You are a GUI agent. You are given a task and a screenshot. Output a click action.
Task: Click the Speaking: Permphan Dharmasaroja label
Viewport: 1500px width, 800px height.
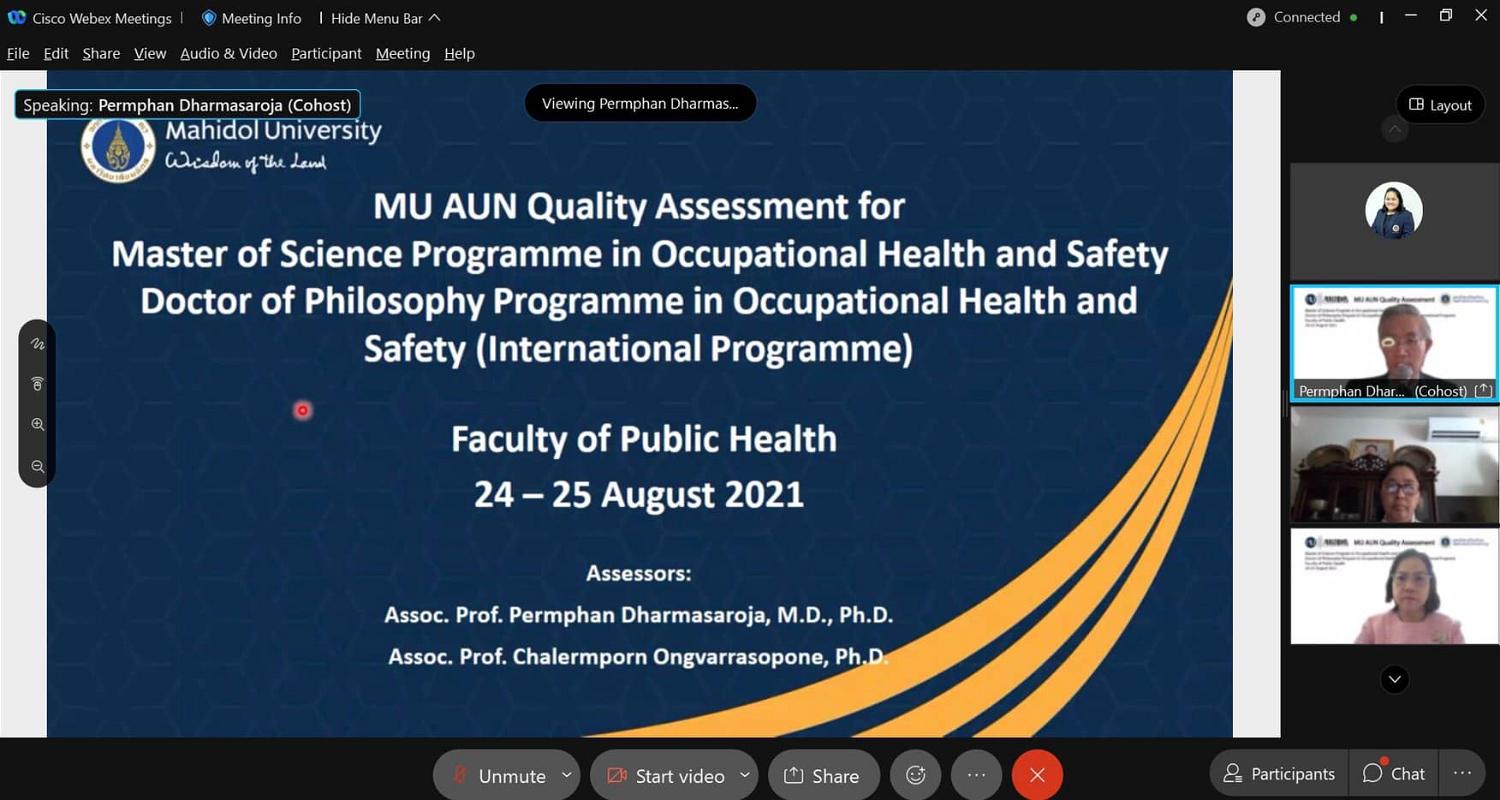tap(187, 105)
